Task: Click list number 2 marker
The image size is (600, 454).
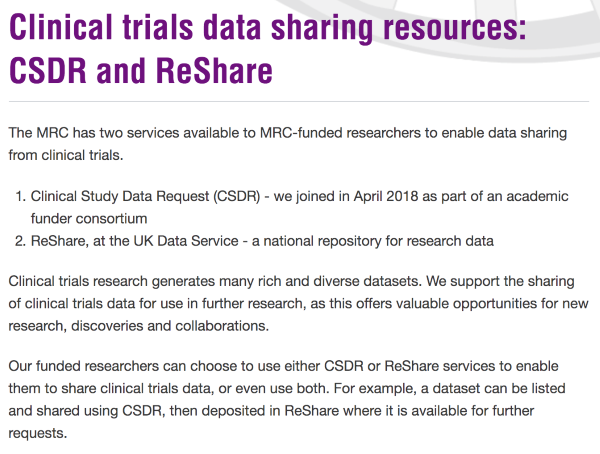Action: [20, 241]
